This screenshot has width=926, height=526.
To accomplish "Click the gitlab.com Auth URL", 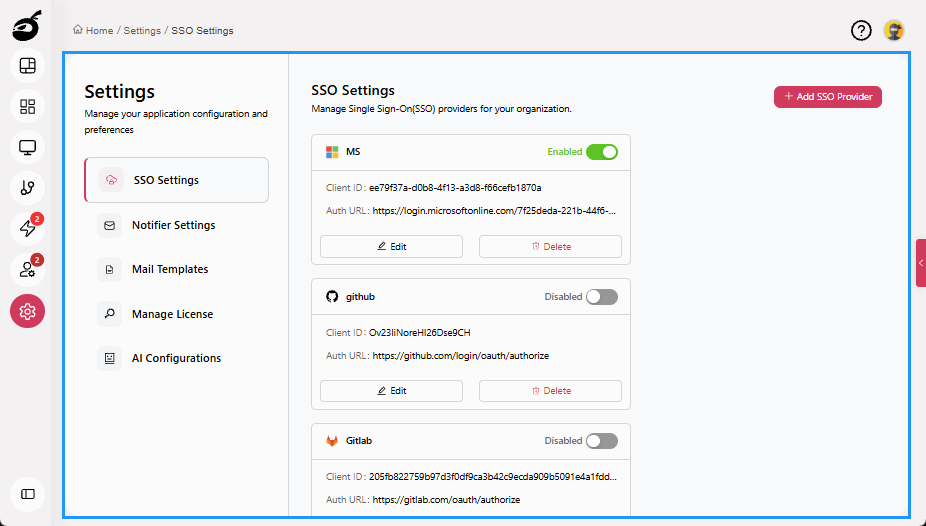I will 446,500.
